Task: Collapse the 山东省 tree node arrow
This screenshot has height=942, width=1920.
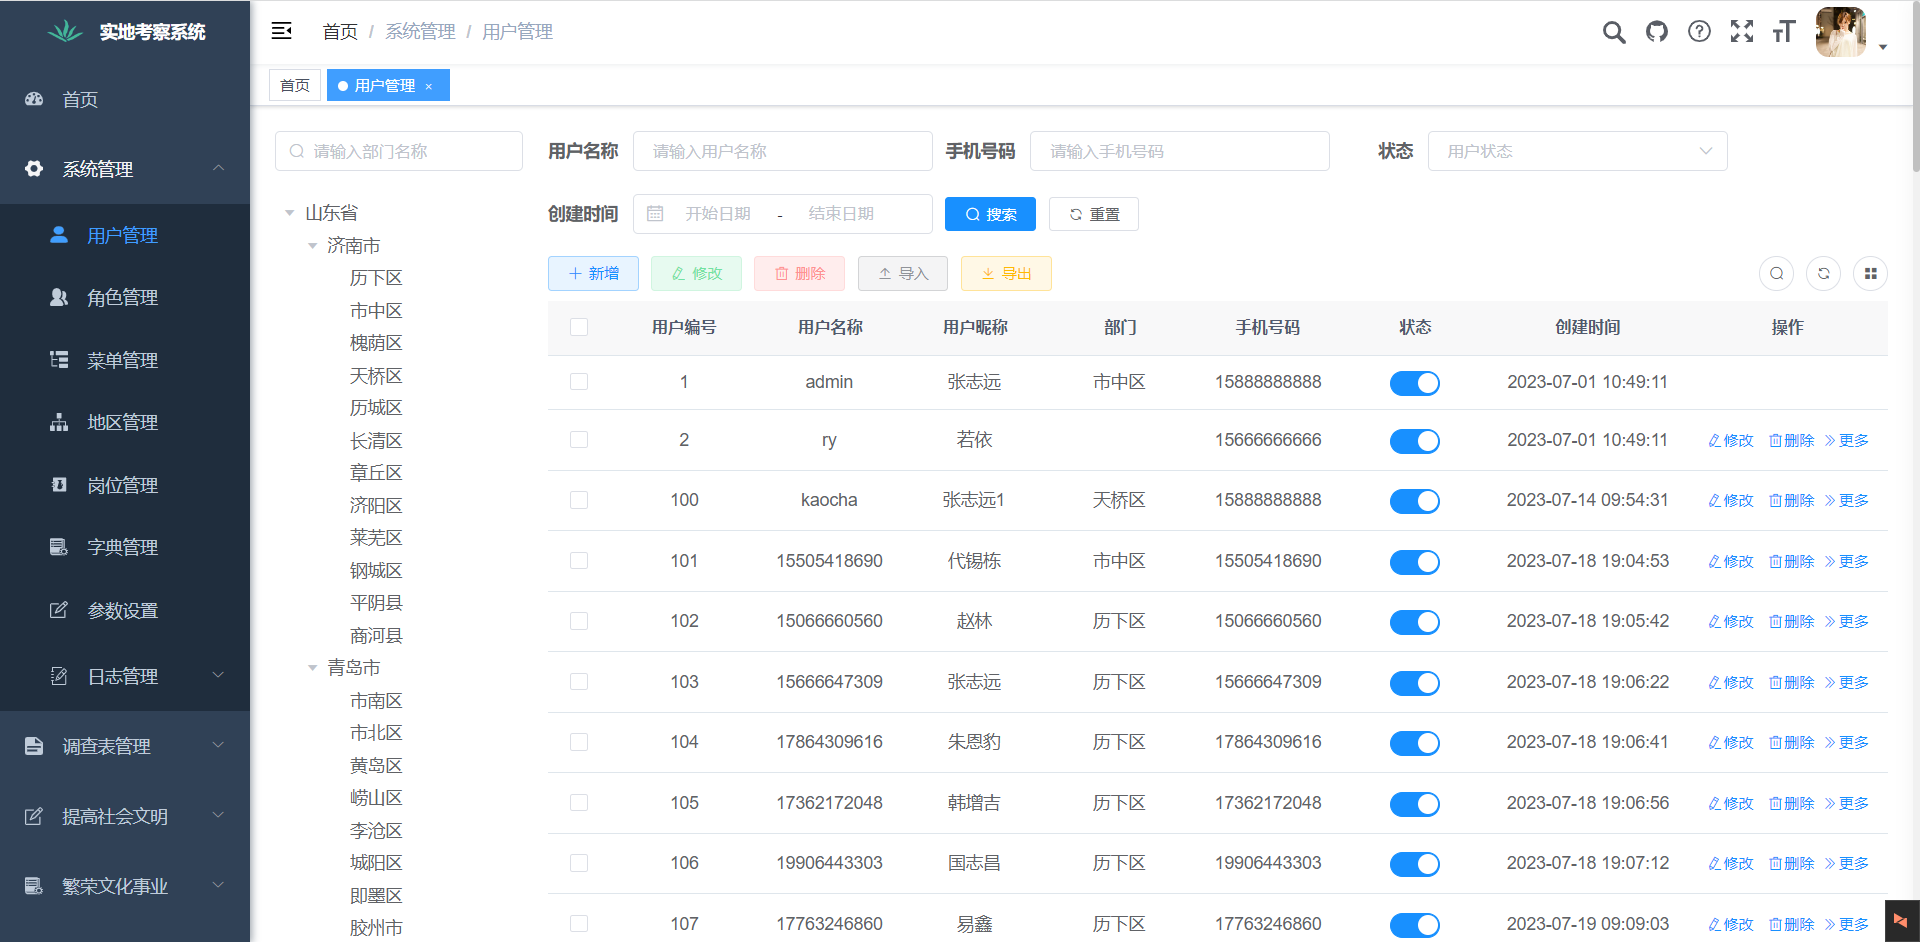Action: (289, 213)
